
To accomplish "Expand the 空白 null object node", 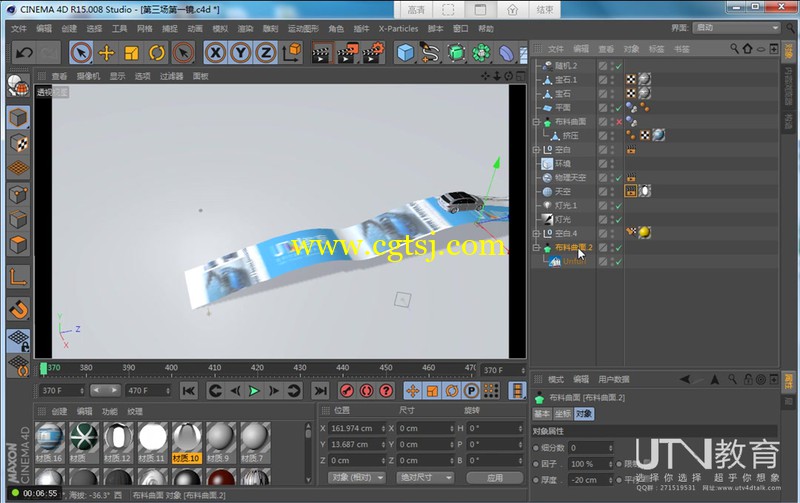I will [x=536, y=149].
